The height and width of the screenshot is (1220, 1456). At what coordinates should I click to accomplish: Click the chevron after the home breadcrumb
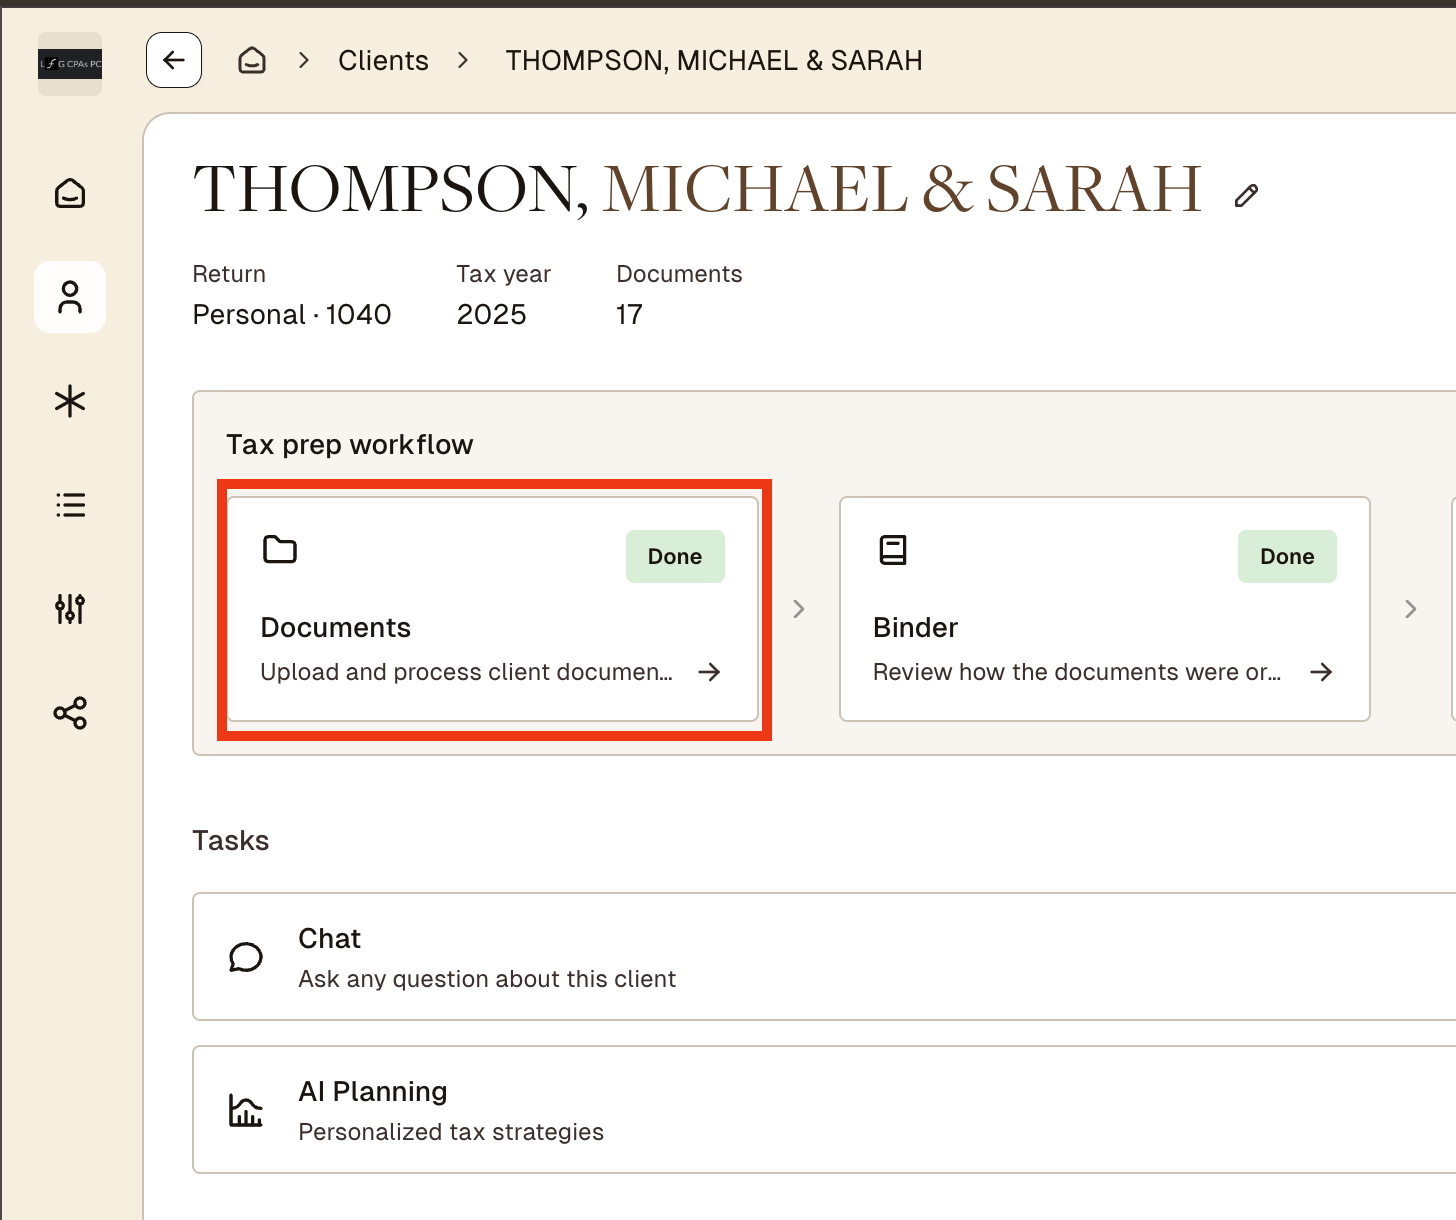tap(304, 61)
